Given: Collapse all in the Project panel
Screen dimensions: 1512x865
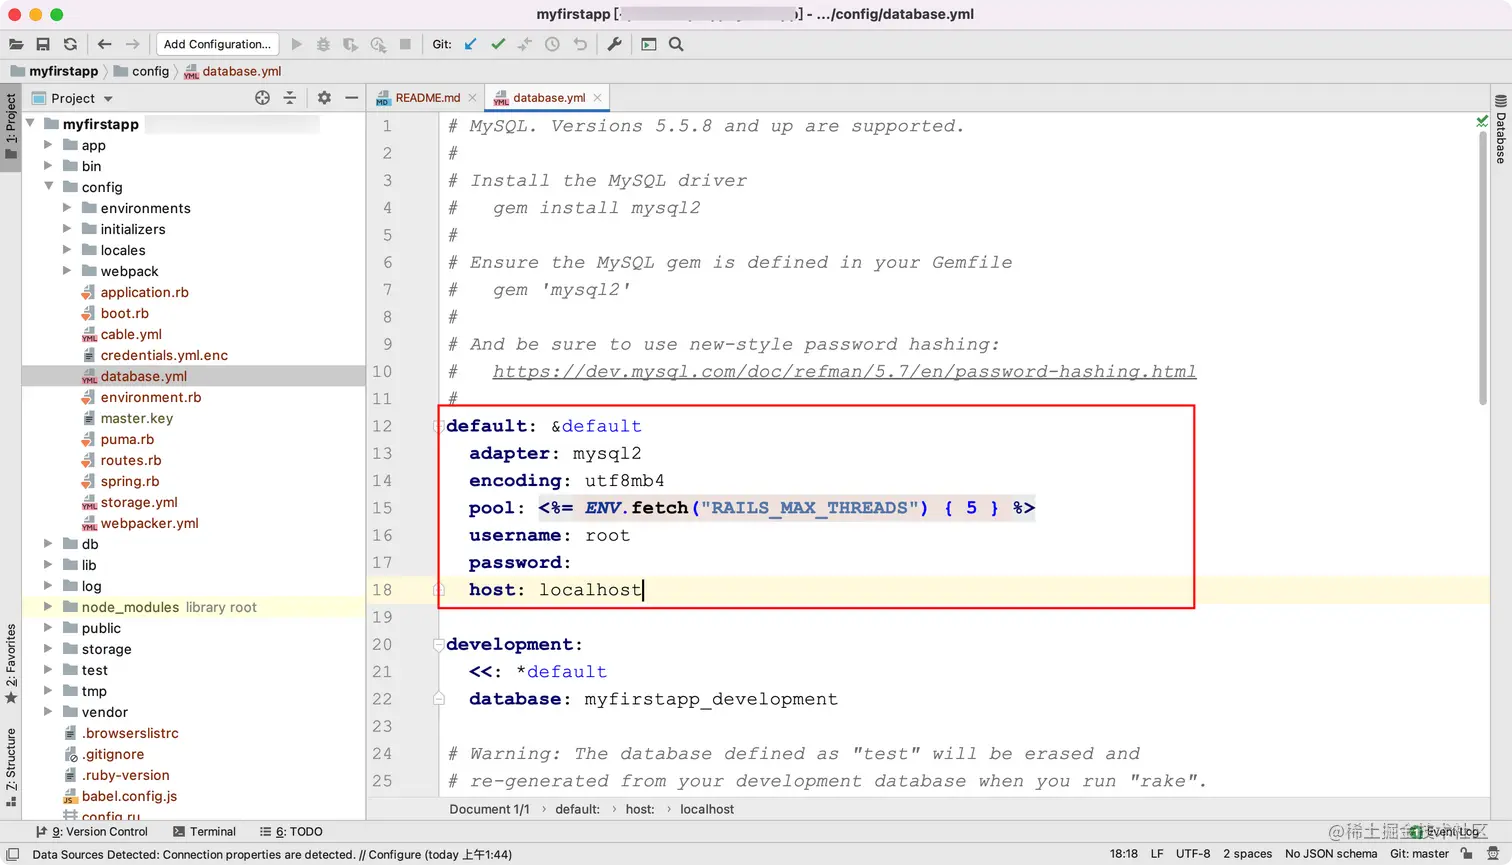Looking at the screenshot, I should tap(290, 98).
